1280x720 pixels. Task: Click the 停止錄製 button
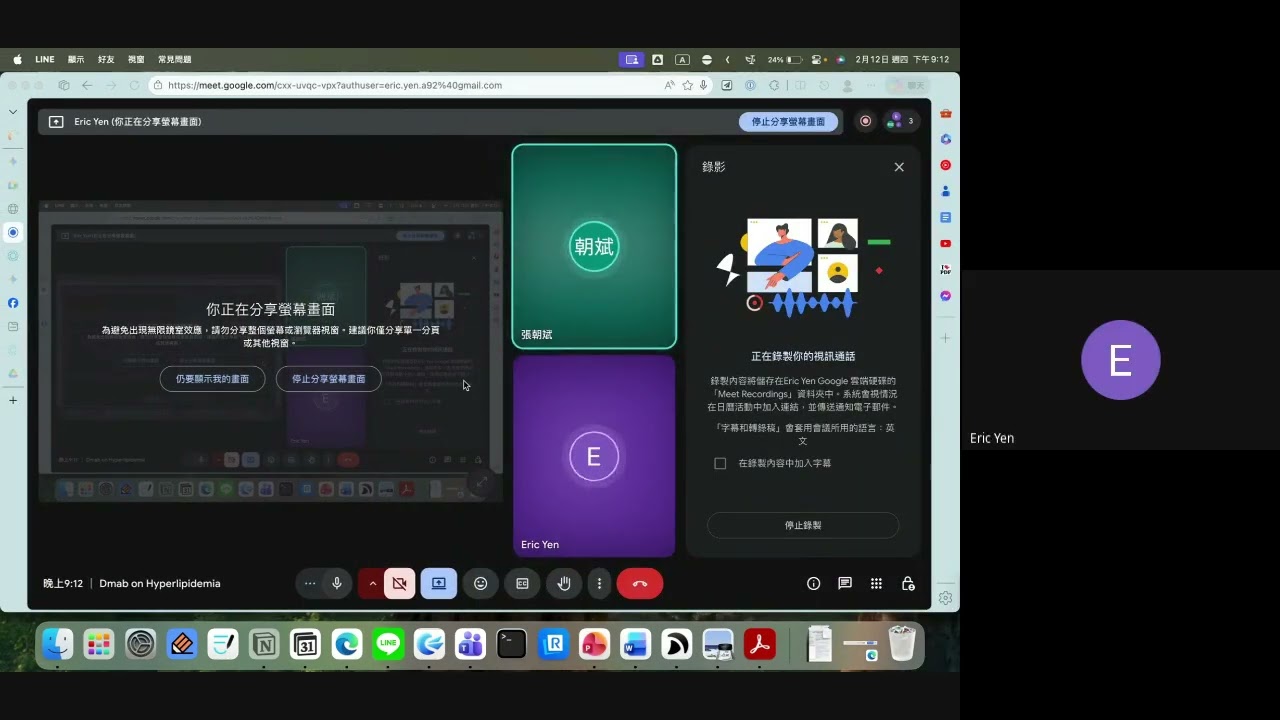803,525
